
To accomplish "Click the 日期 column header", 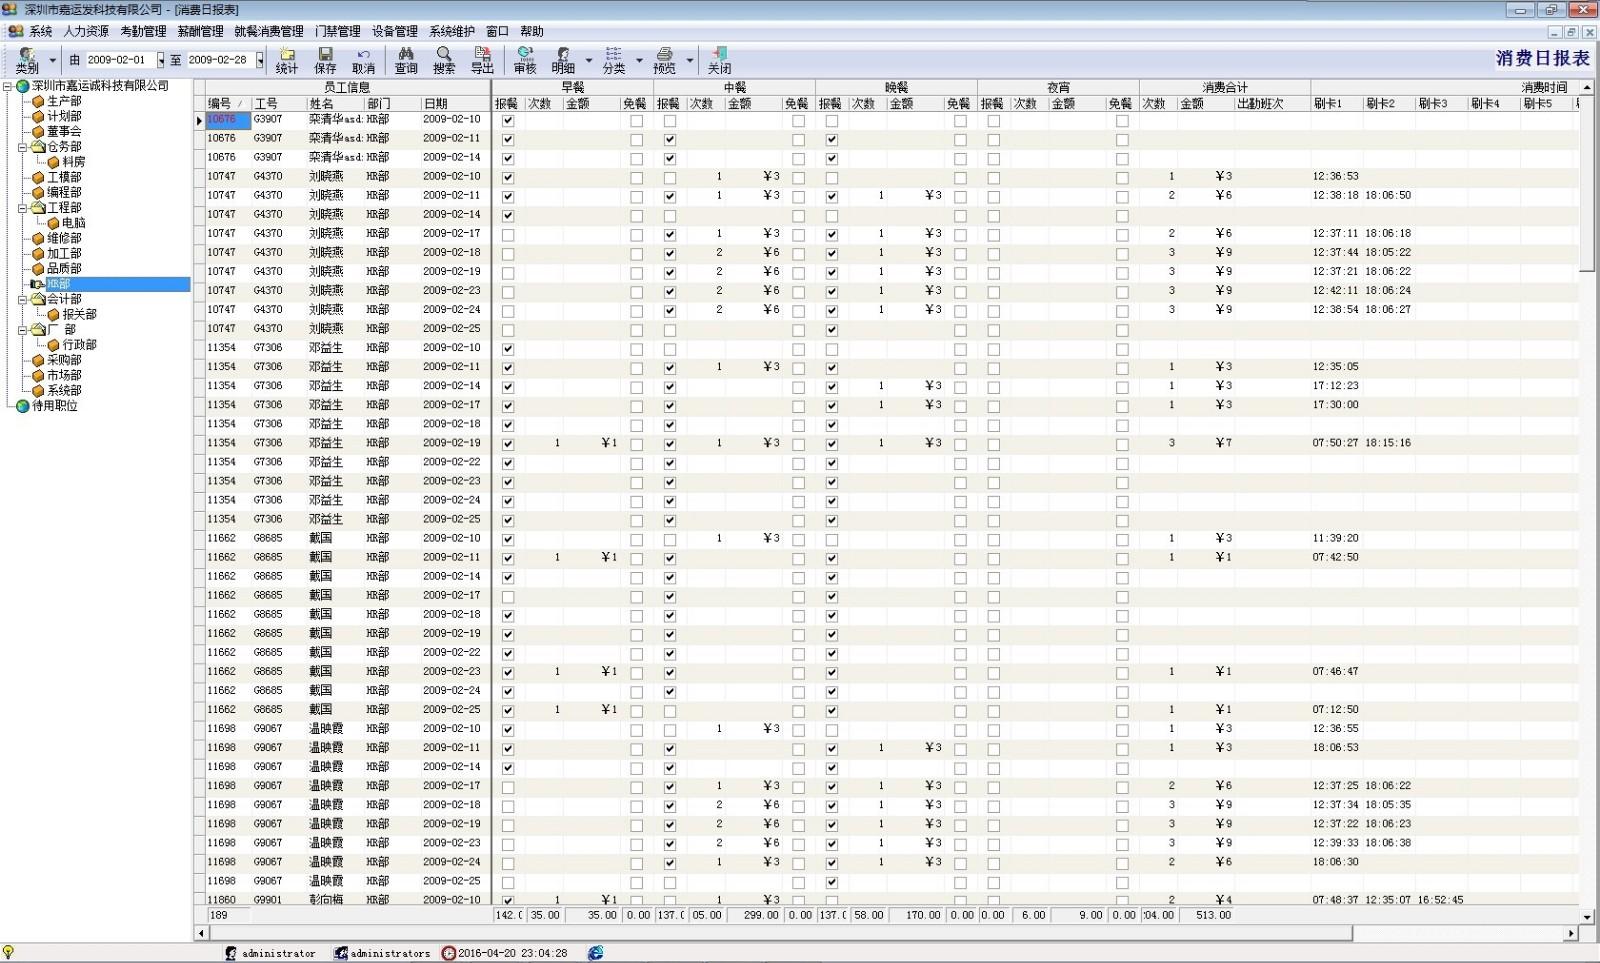I will pyautogui.click(x=455, y=104).
